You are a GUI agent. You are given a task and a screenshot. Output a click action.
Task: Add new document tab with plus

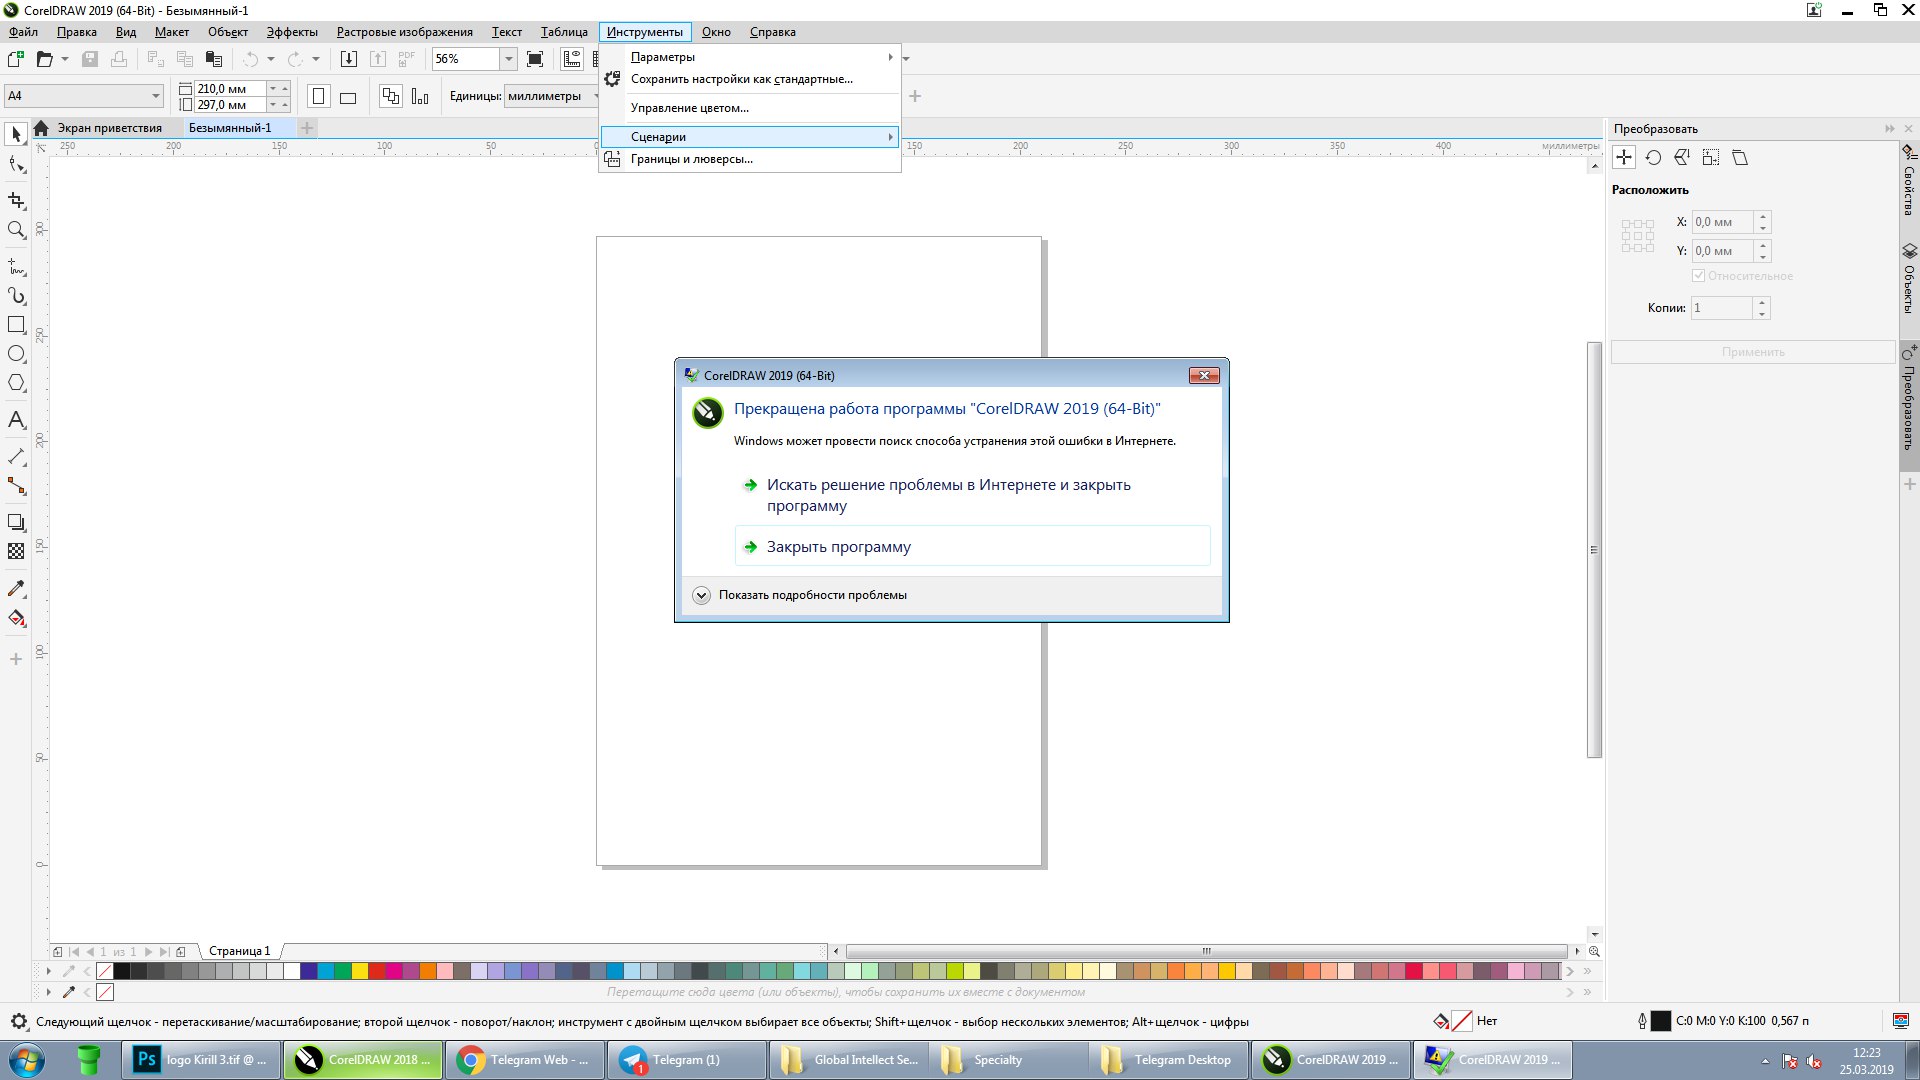307,128
